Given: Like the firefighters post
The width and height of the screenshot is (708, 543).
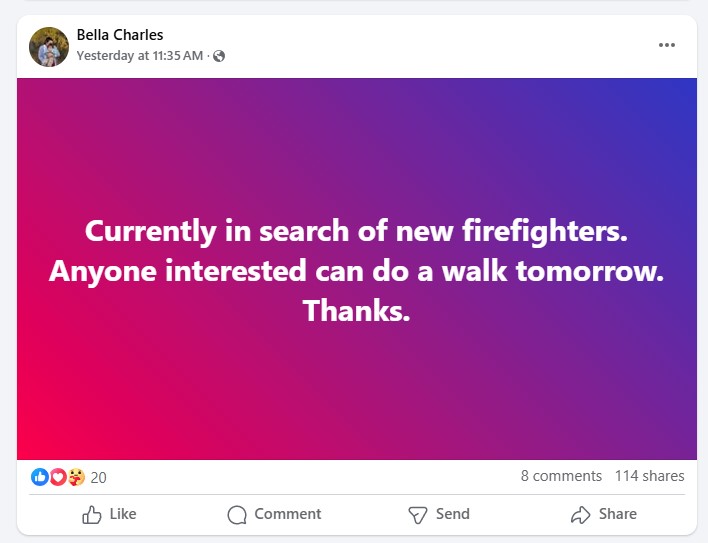Looking at the screenshot, I should pos(109,515).
